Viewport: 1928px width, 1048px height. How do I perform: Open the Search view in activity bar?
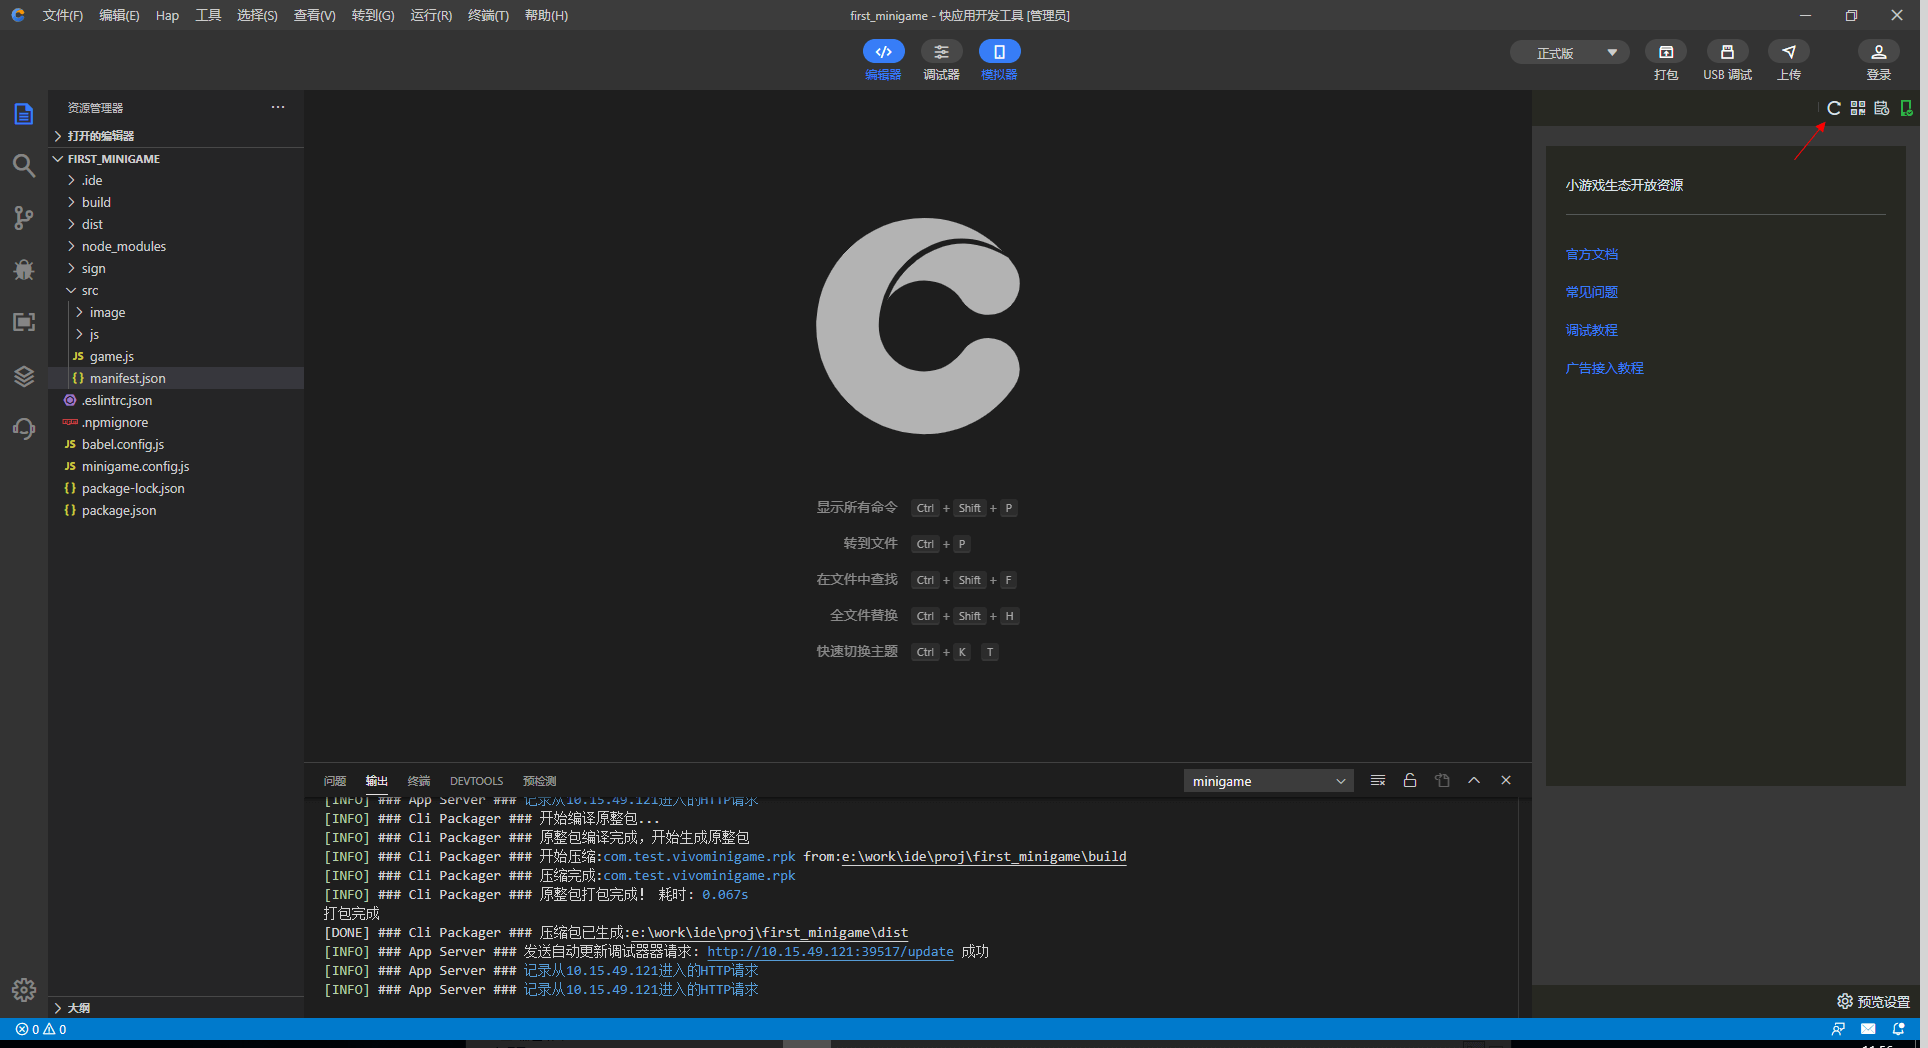click(24, 166)
